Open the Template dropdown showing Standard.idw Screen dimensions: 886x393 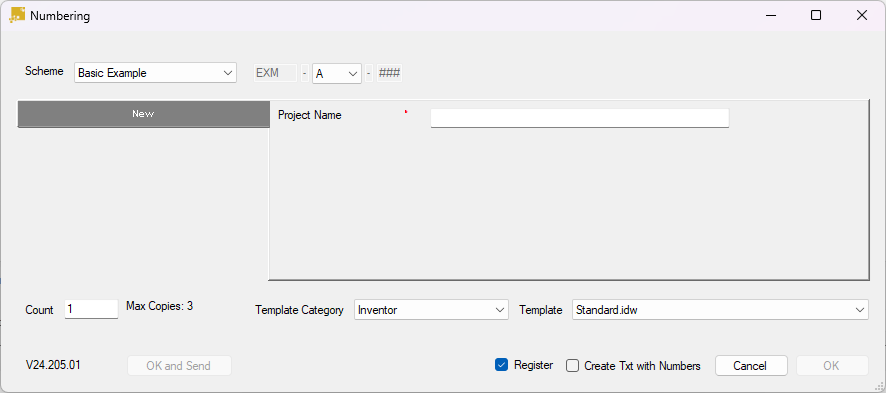[720, 309]
